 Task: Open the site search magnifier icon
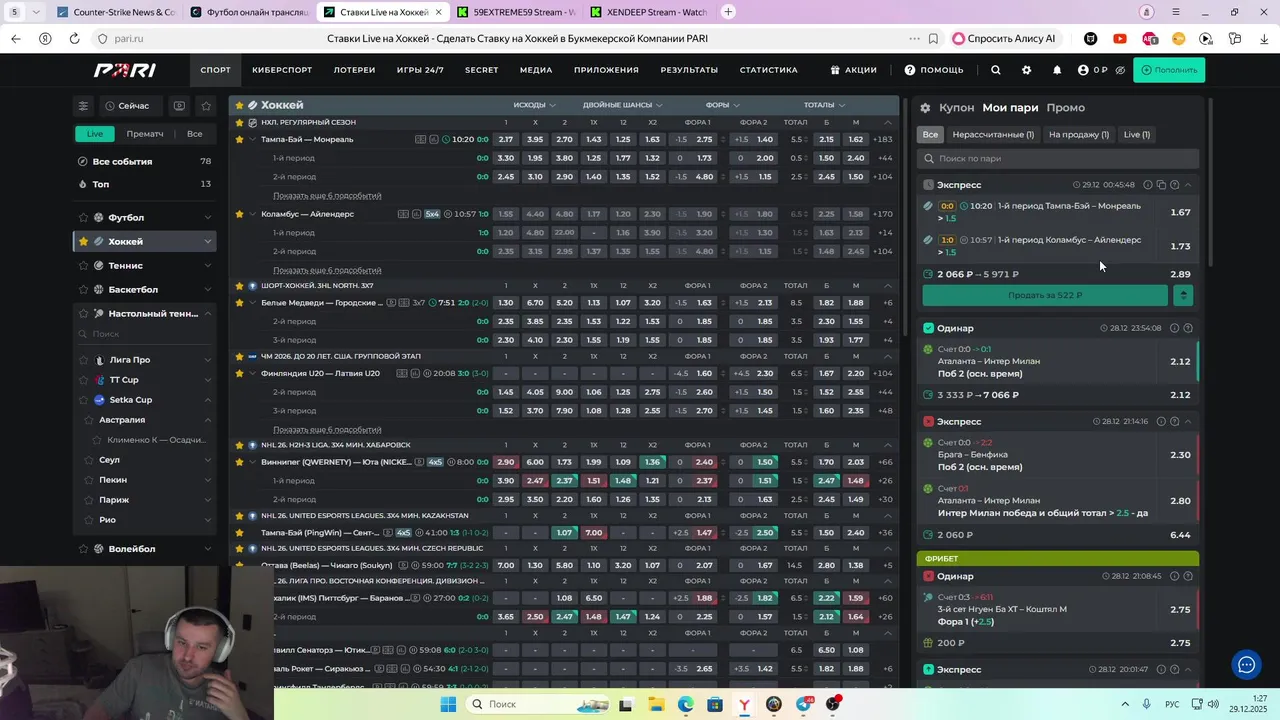pos(995,70)
